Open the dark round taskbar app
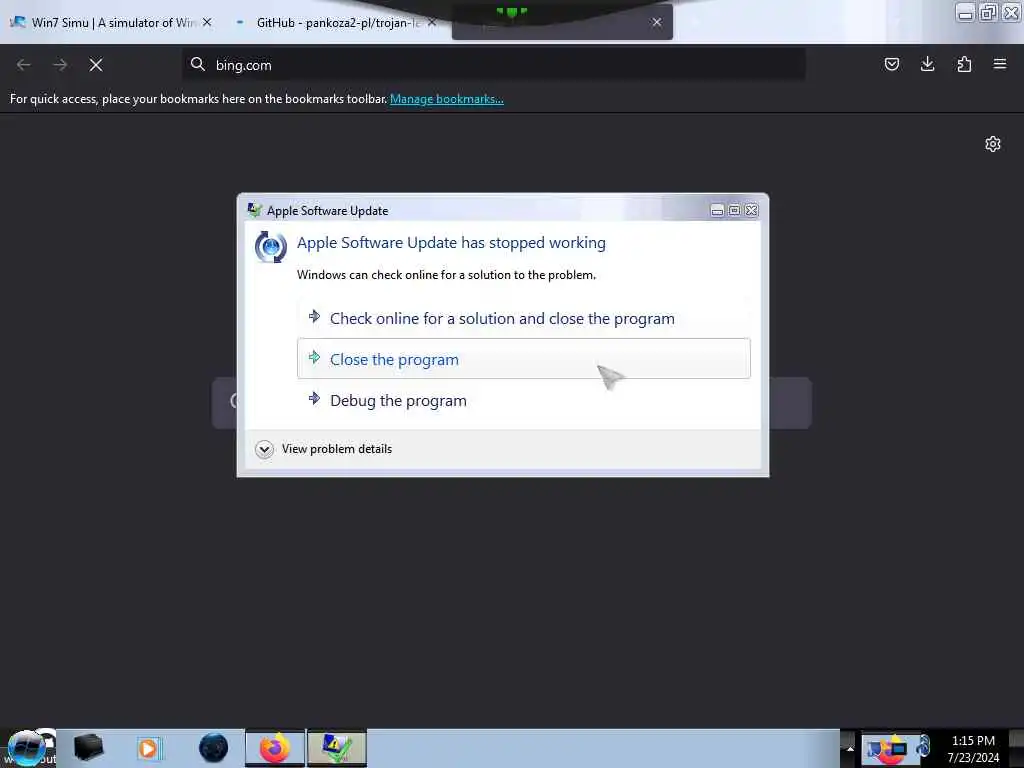This screenshot has width=1024, height=768. click(213, 748)
